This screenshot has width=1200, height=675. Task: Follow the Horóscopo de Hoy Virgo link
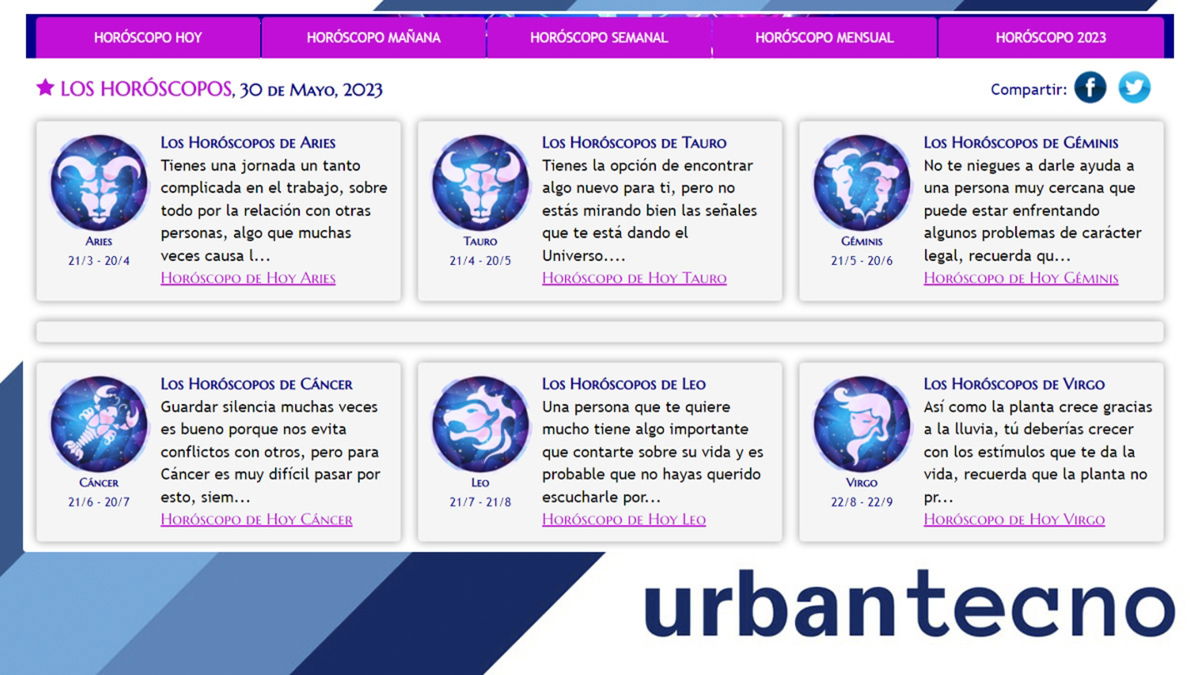[x=1016, y=519]
